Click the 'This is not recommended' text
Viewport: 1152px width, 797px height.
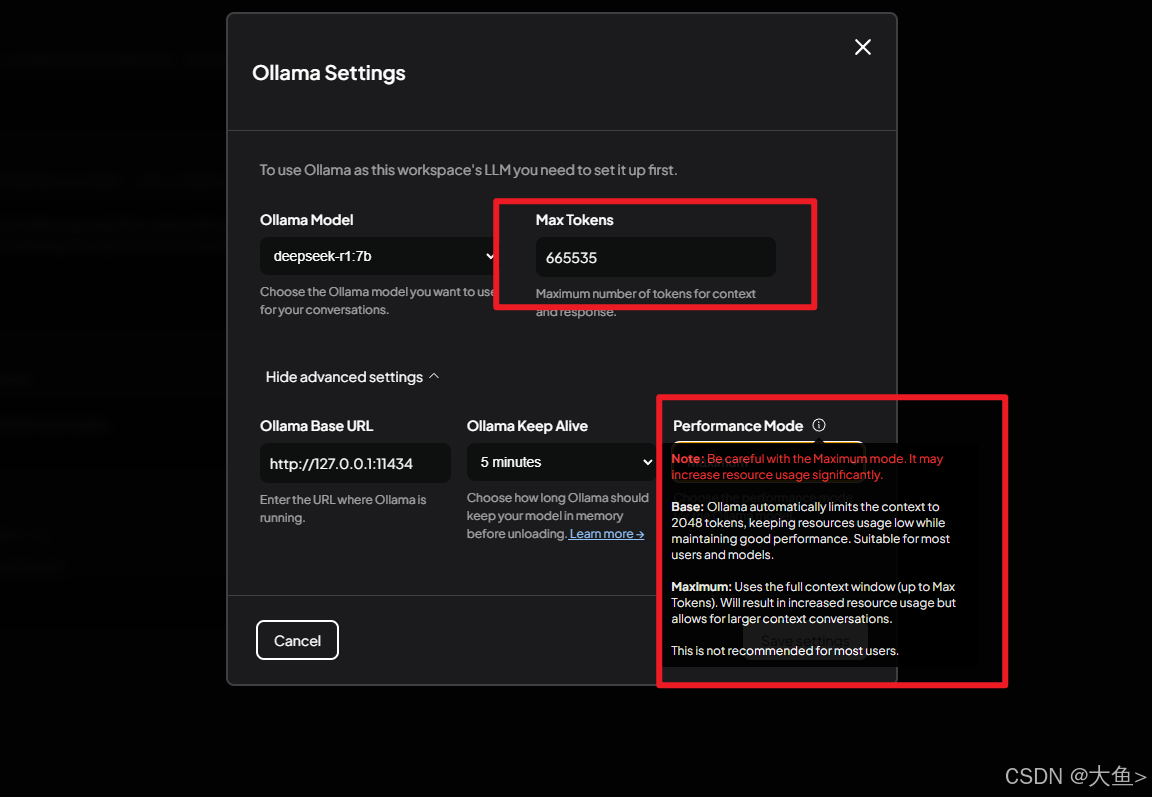click(x=785, y=651)
